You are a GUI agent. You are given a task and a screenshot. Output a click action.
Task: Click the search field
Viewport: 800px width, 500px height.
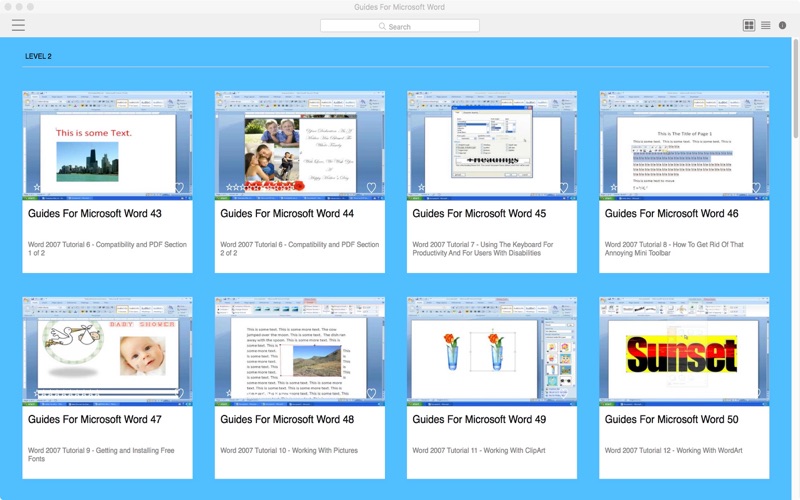pyautogui.click(x=399, y=26)
